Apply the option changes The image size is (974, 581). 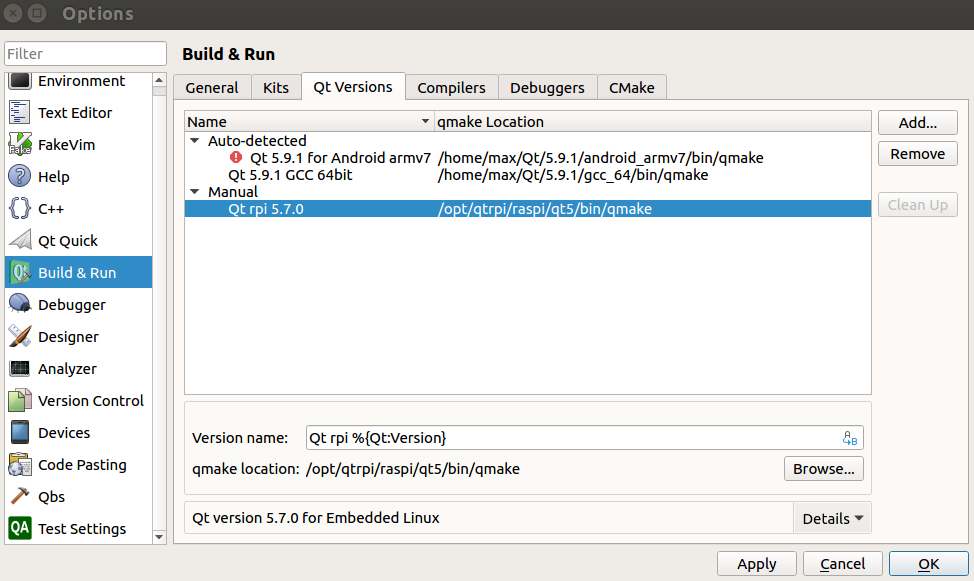[757, 564]
